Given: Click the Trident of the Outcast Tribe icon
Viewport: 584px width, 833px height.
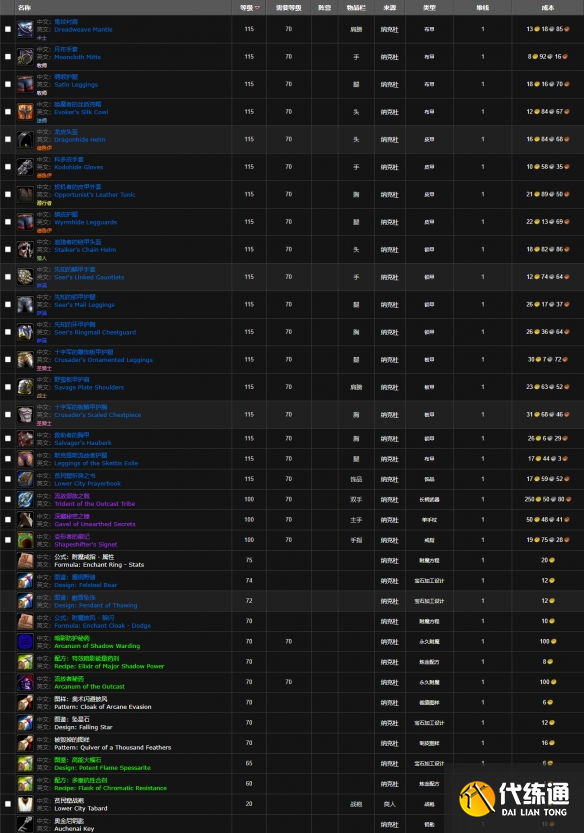Looking at the screenshot, I should pyautogui.click(x=25, y=499).
